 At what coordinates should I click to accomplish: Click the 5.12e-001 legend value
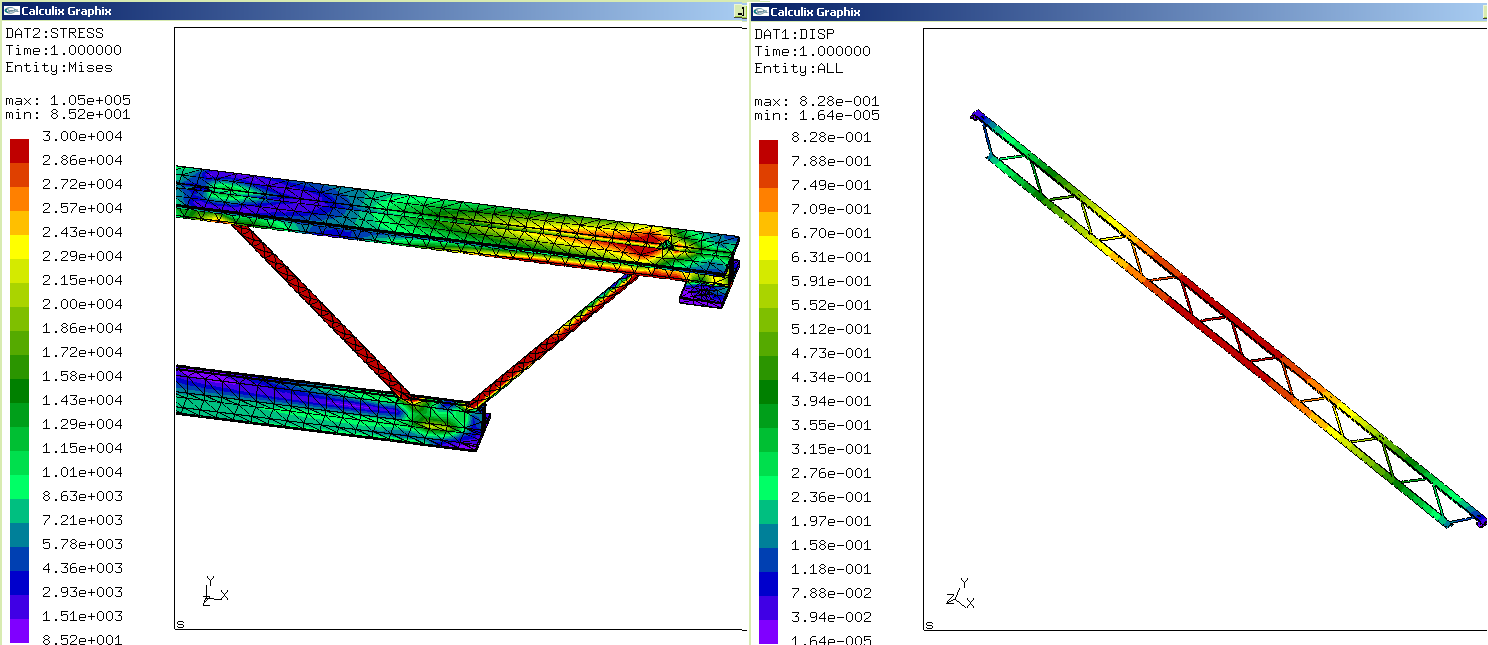pos(829,329)
